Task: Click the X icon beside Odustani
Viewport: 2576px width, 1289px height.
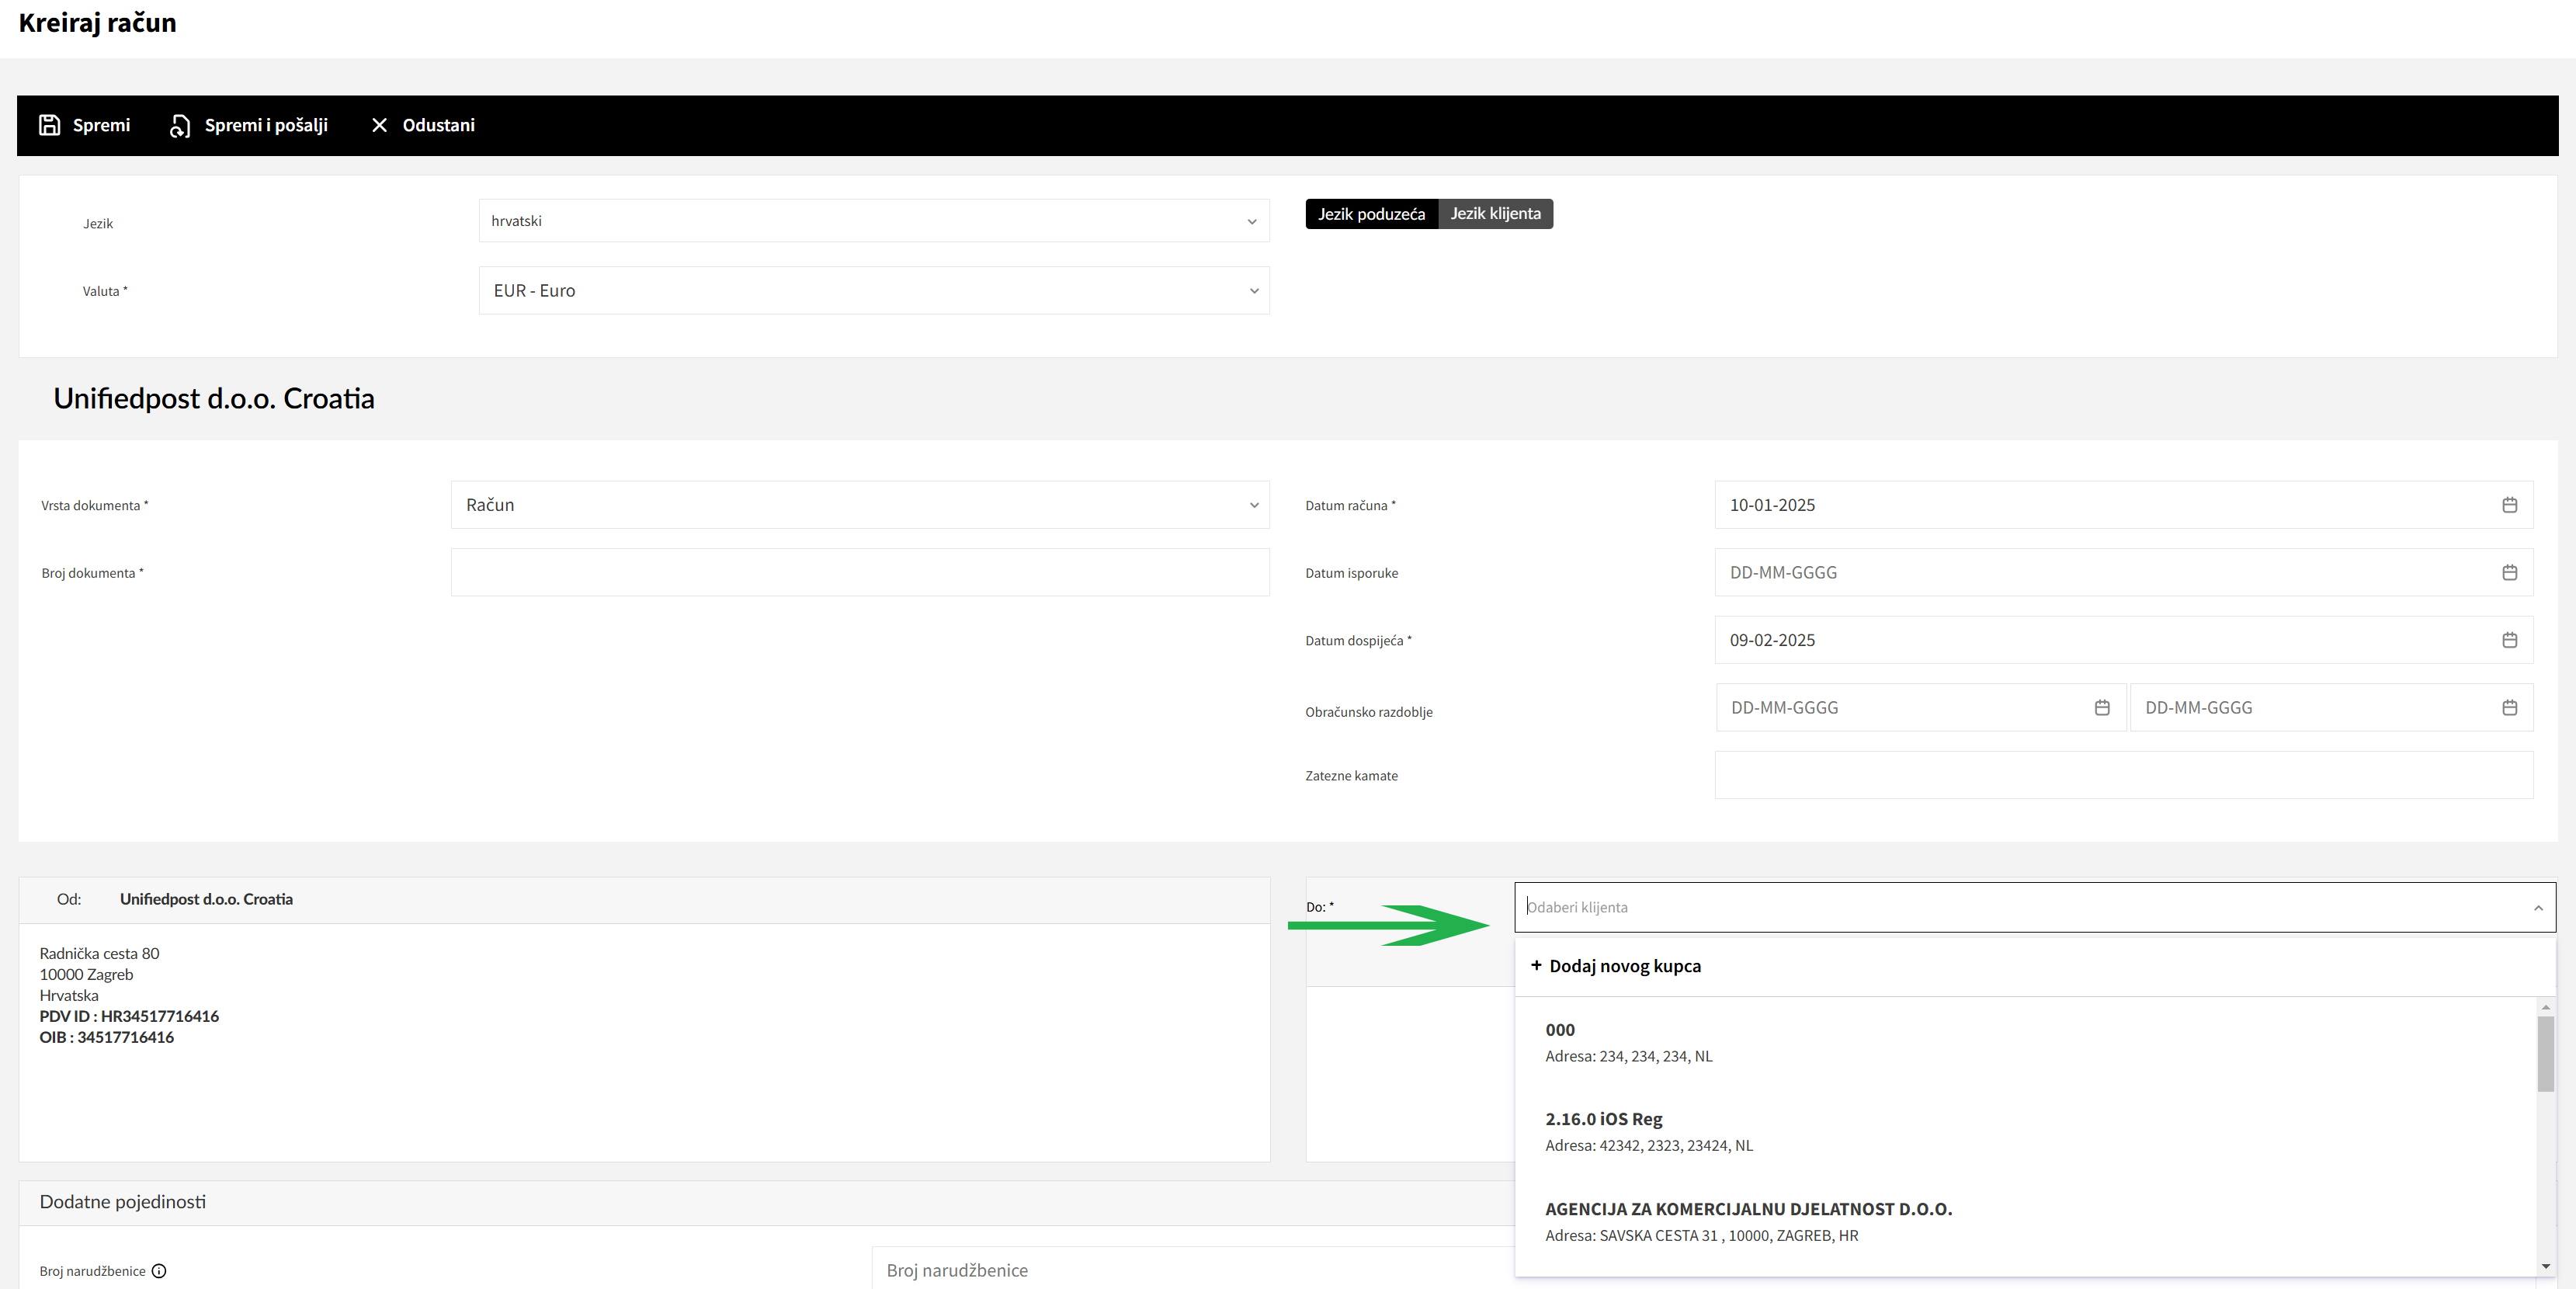Action: [x=379, y=125]
